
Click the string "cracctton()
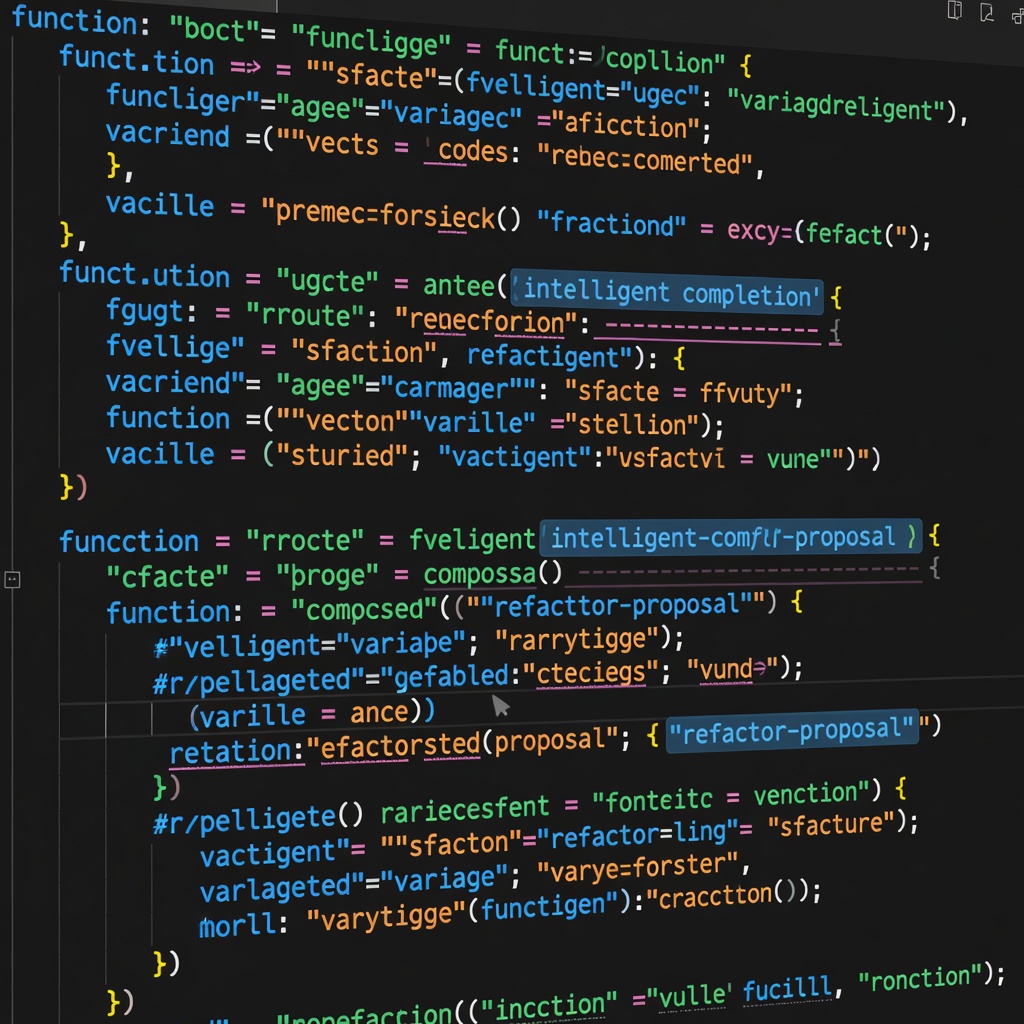[x=723, y=895]
